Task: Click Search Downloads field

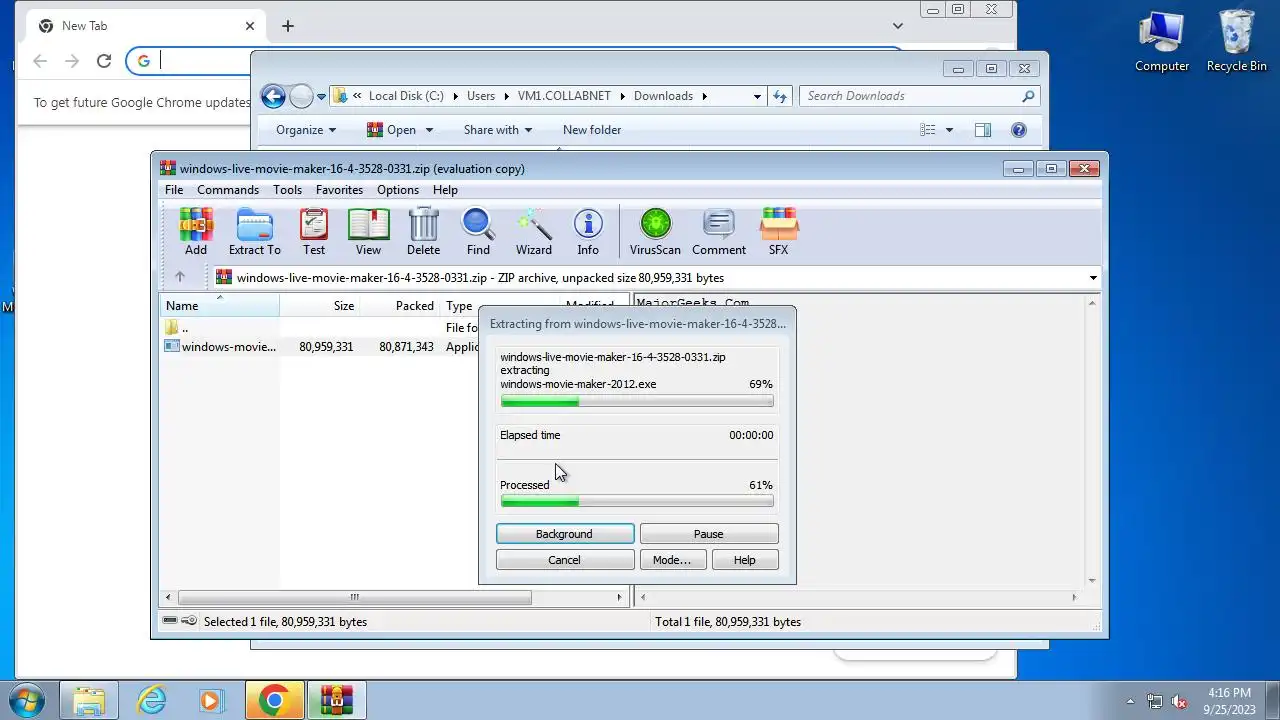Action: click(919, 96)
